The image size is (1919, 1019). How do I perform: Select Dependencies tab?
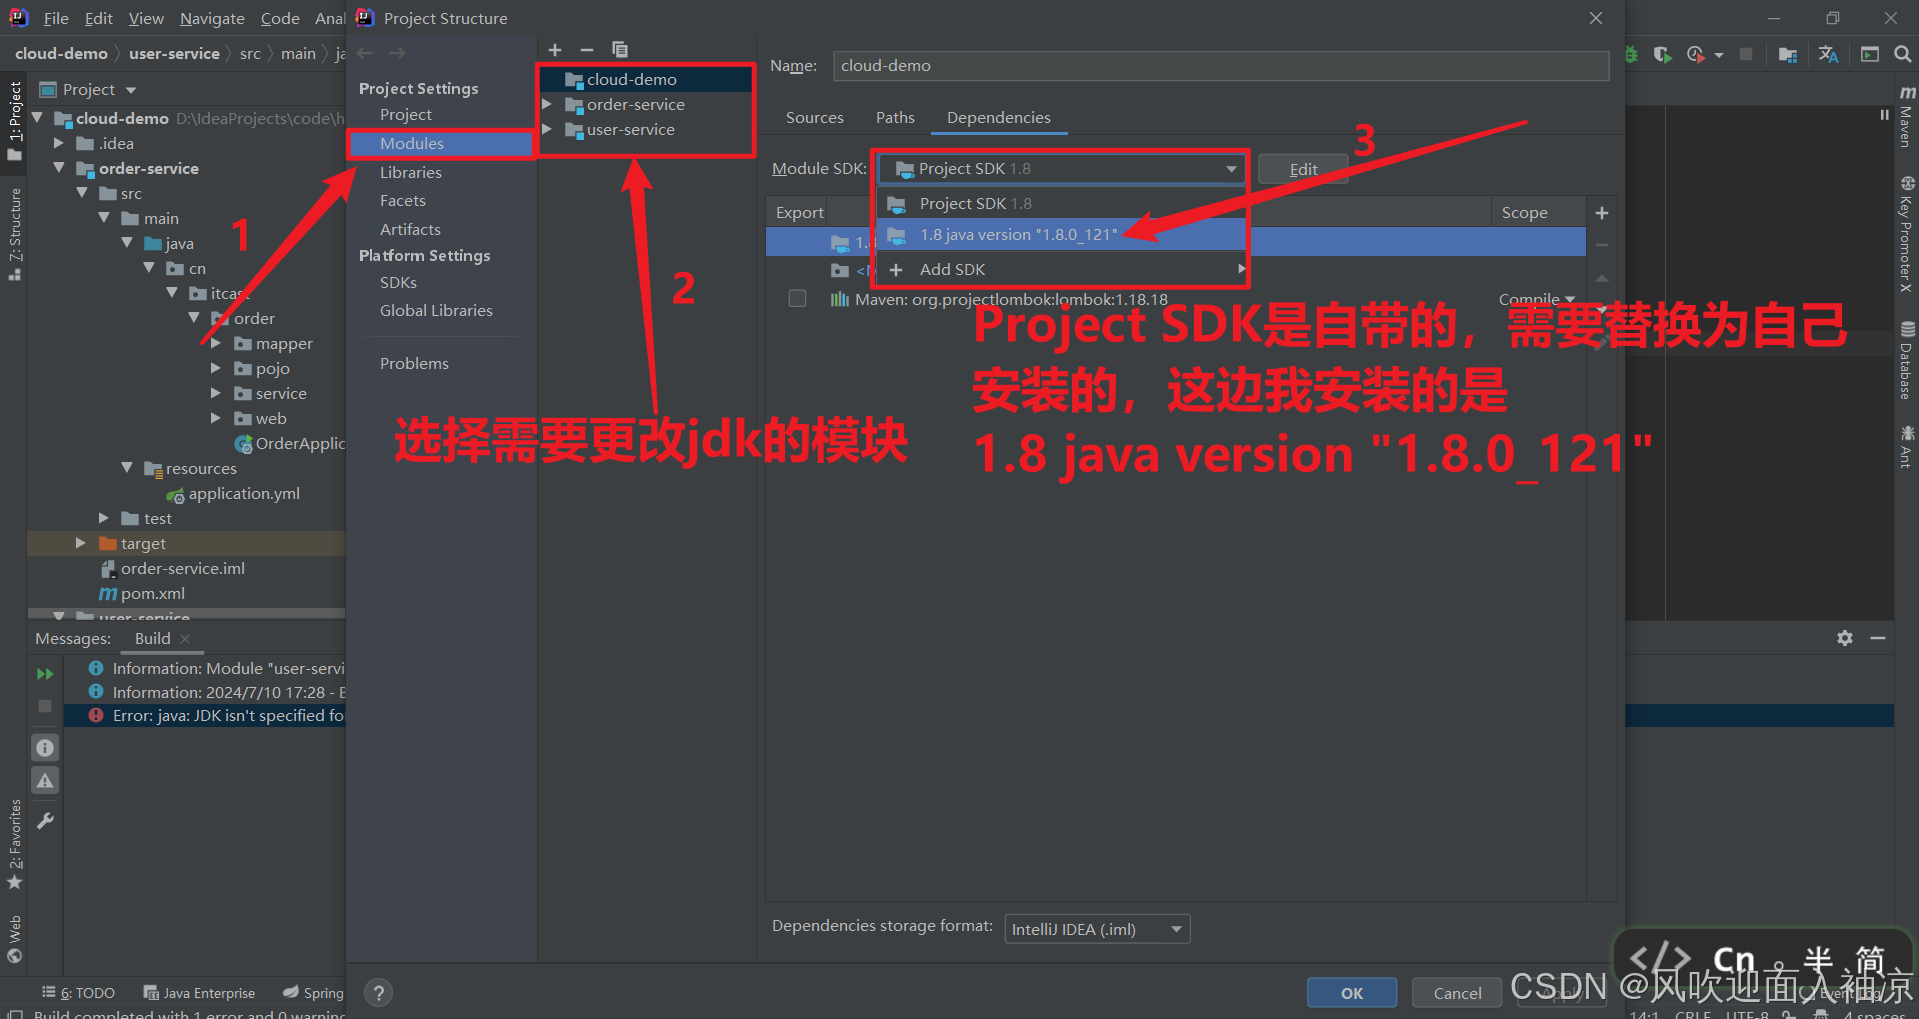click(x=999, y=118)
